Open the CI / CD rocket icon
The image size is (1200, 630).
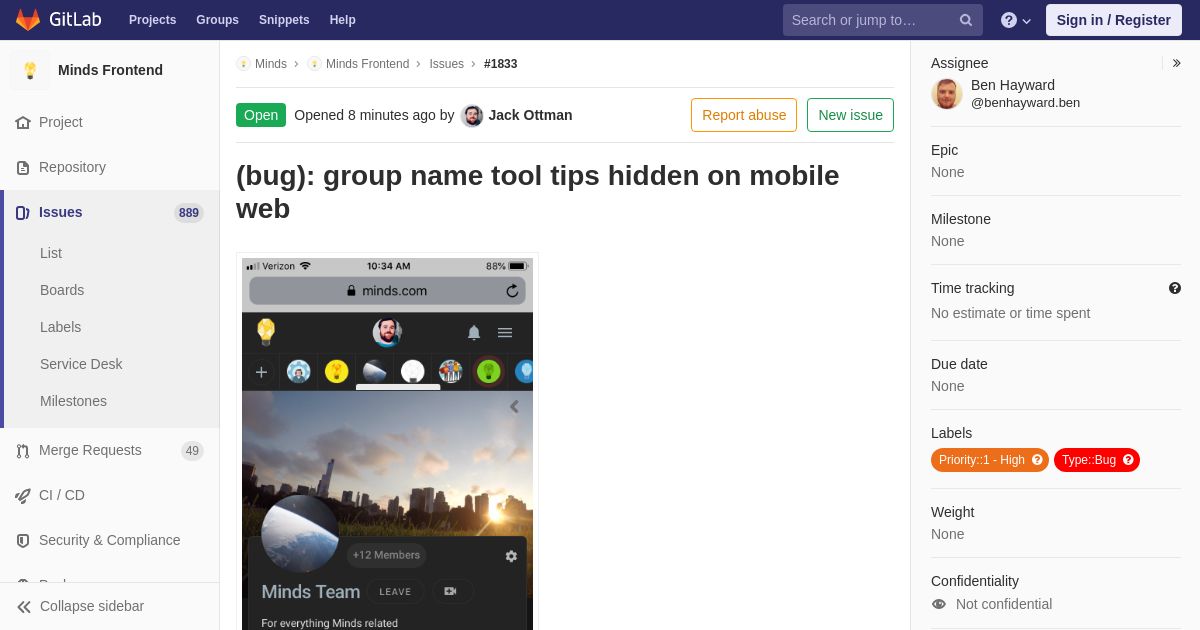pos(23,495)
